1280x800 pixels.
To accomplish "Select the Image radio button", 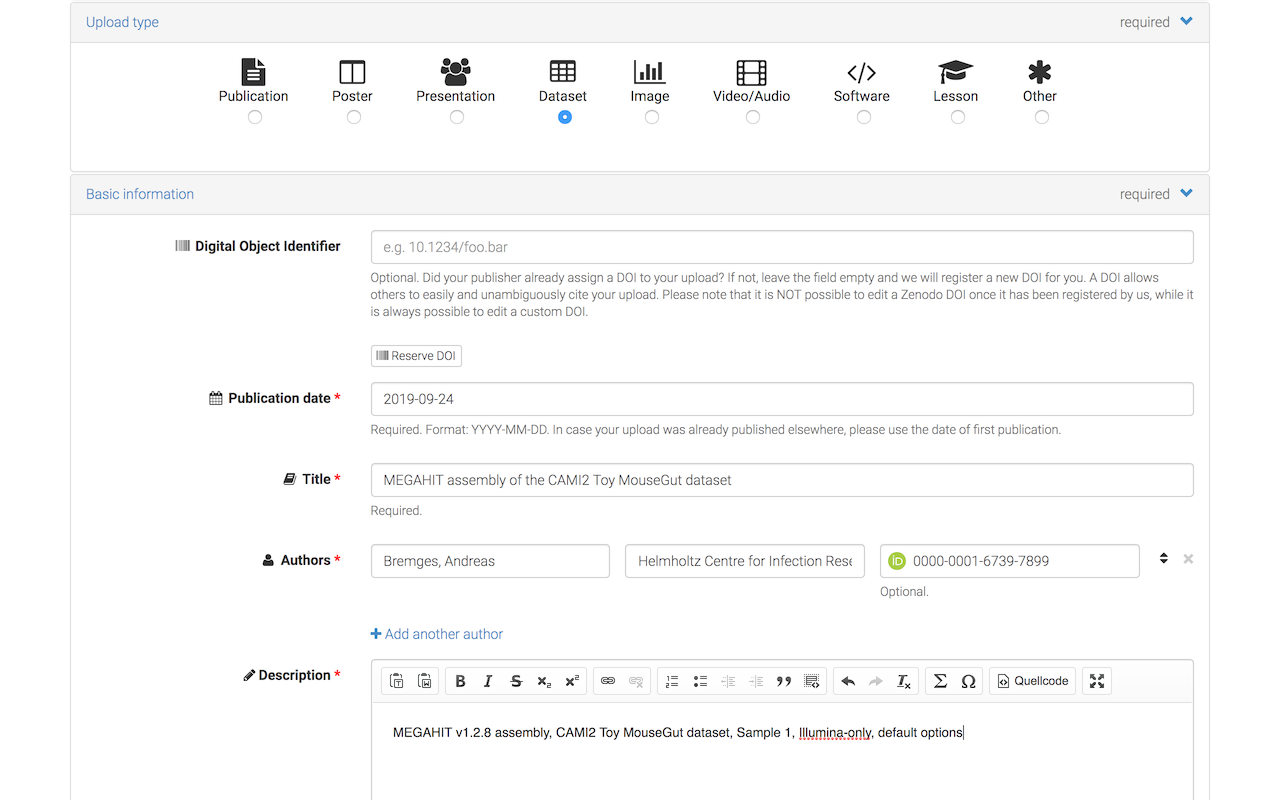I will click(652, 117).
